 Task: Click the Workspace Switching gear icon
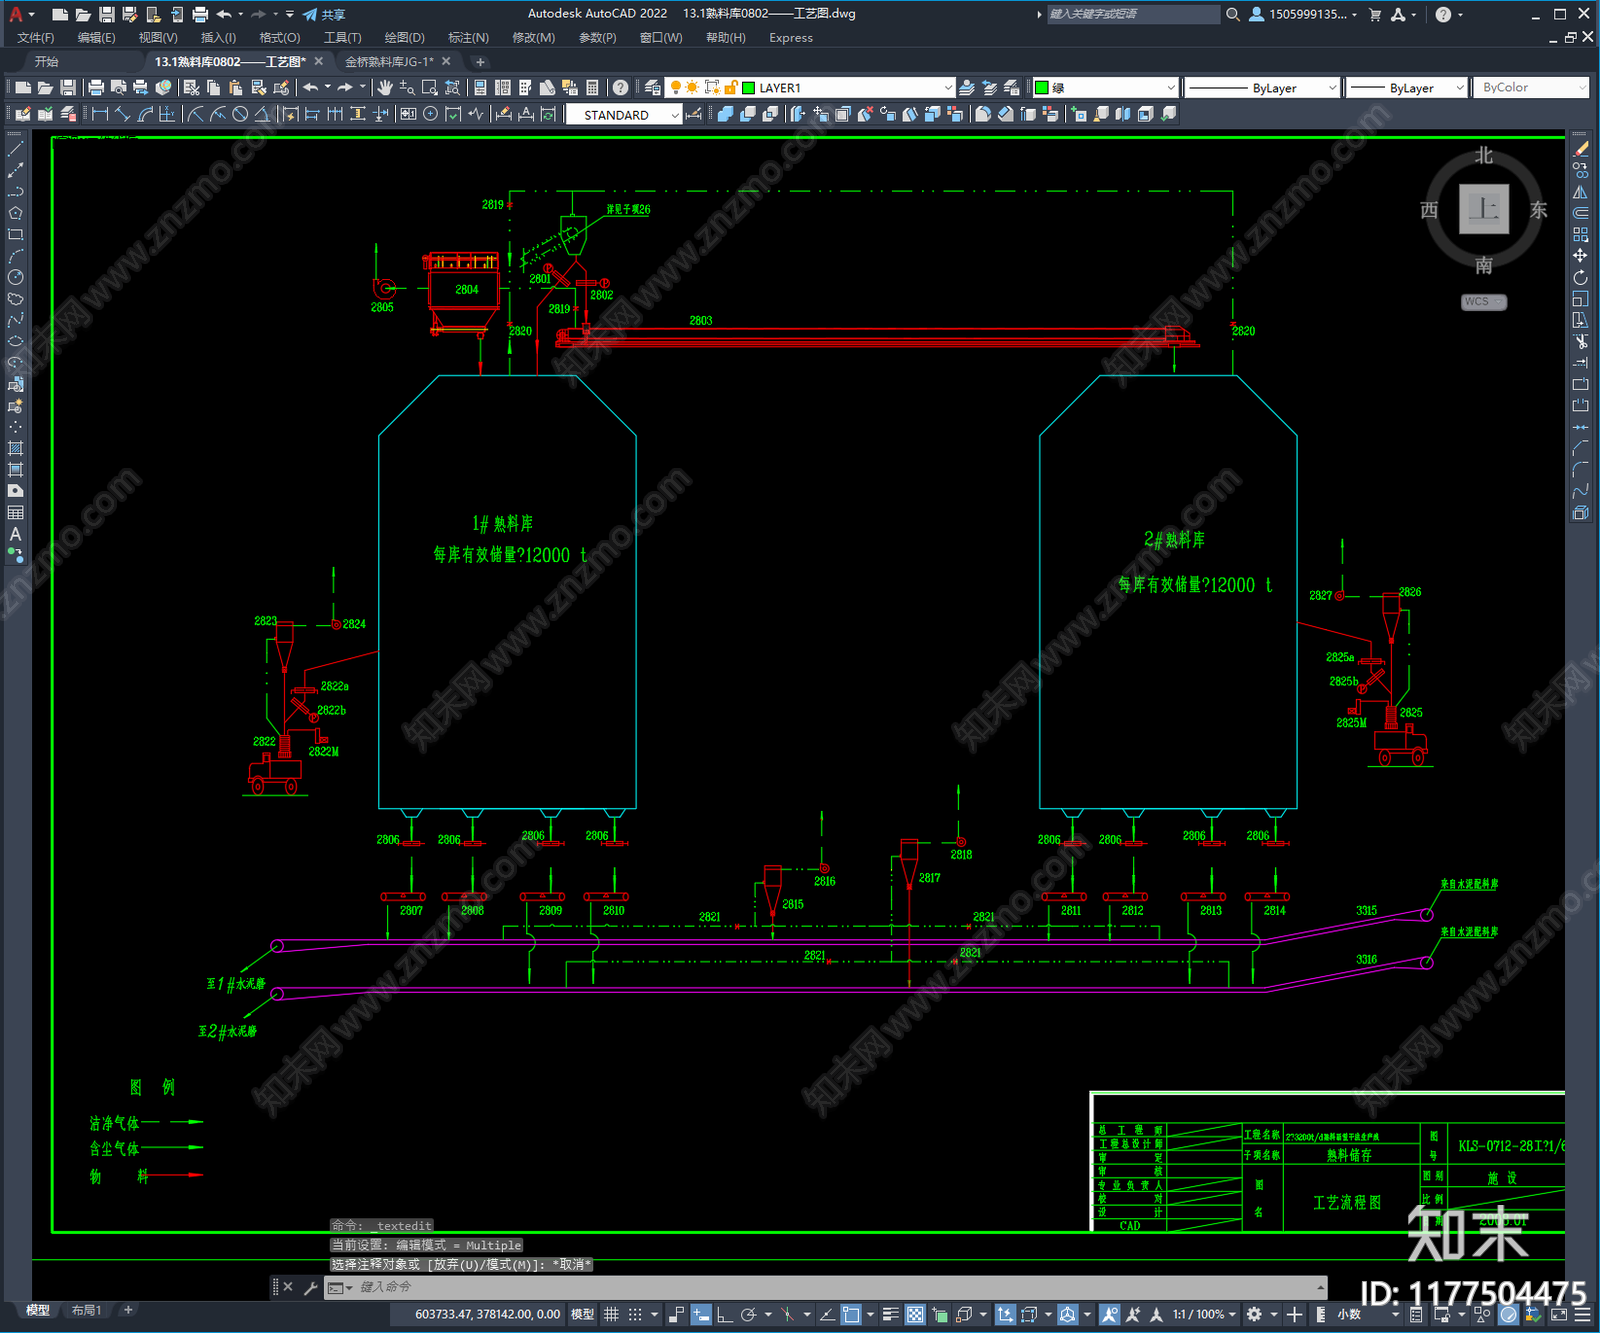click(1254, 1314)
